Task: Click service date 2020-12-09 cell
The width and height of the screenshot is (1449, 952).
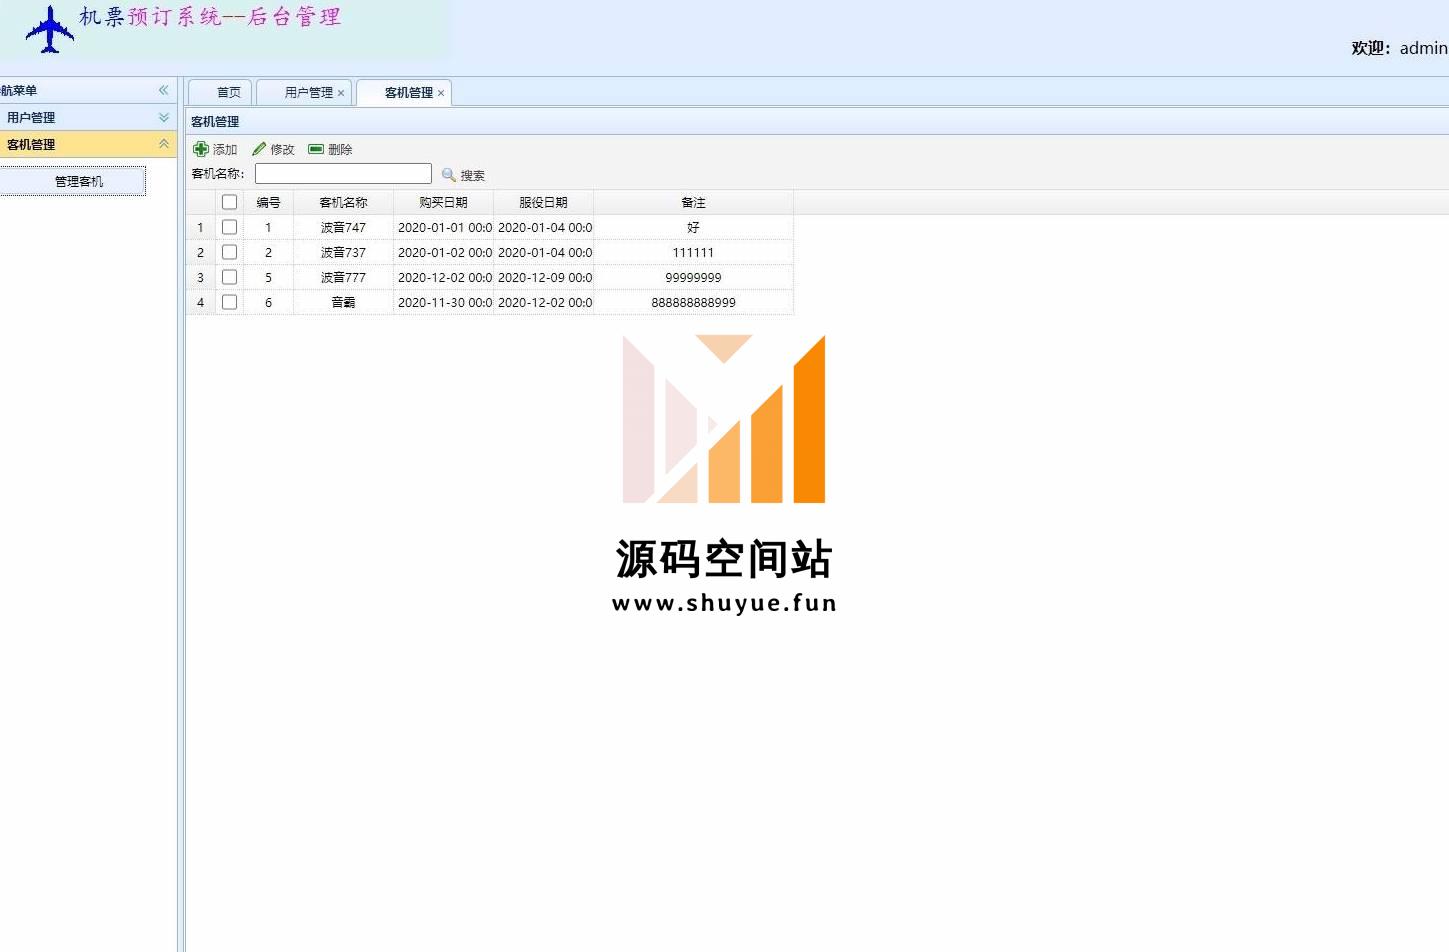Action: point(543,277)
